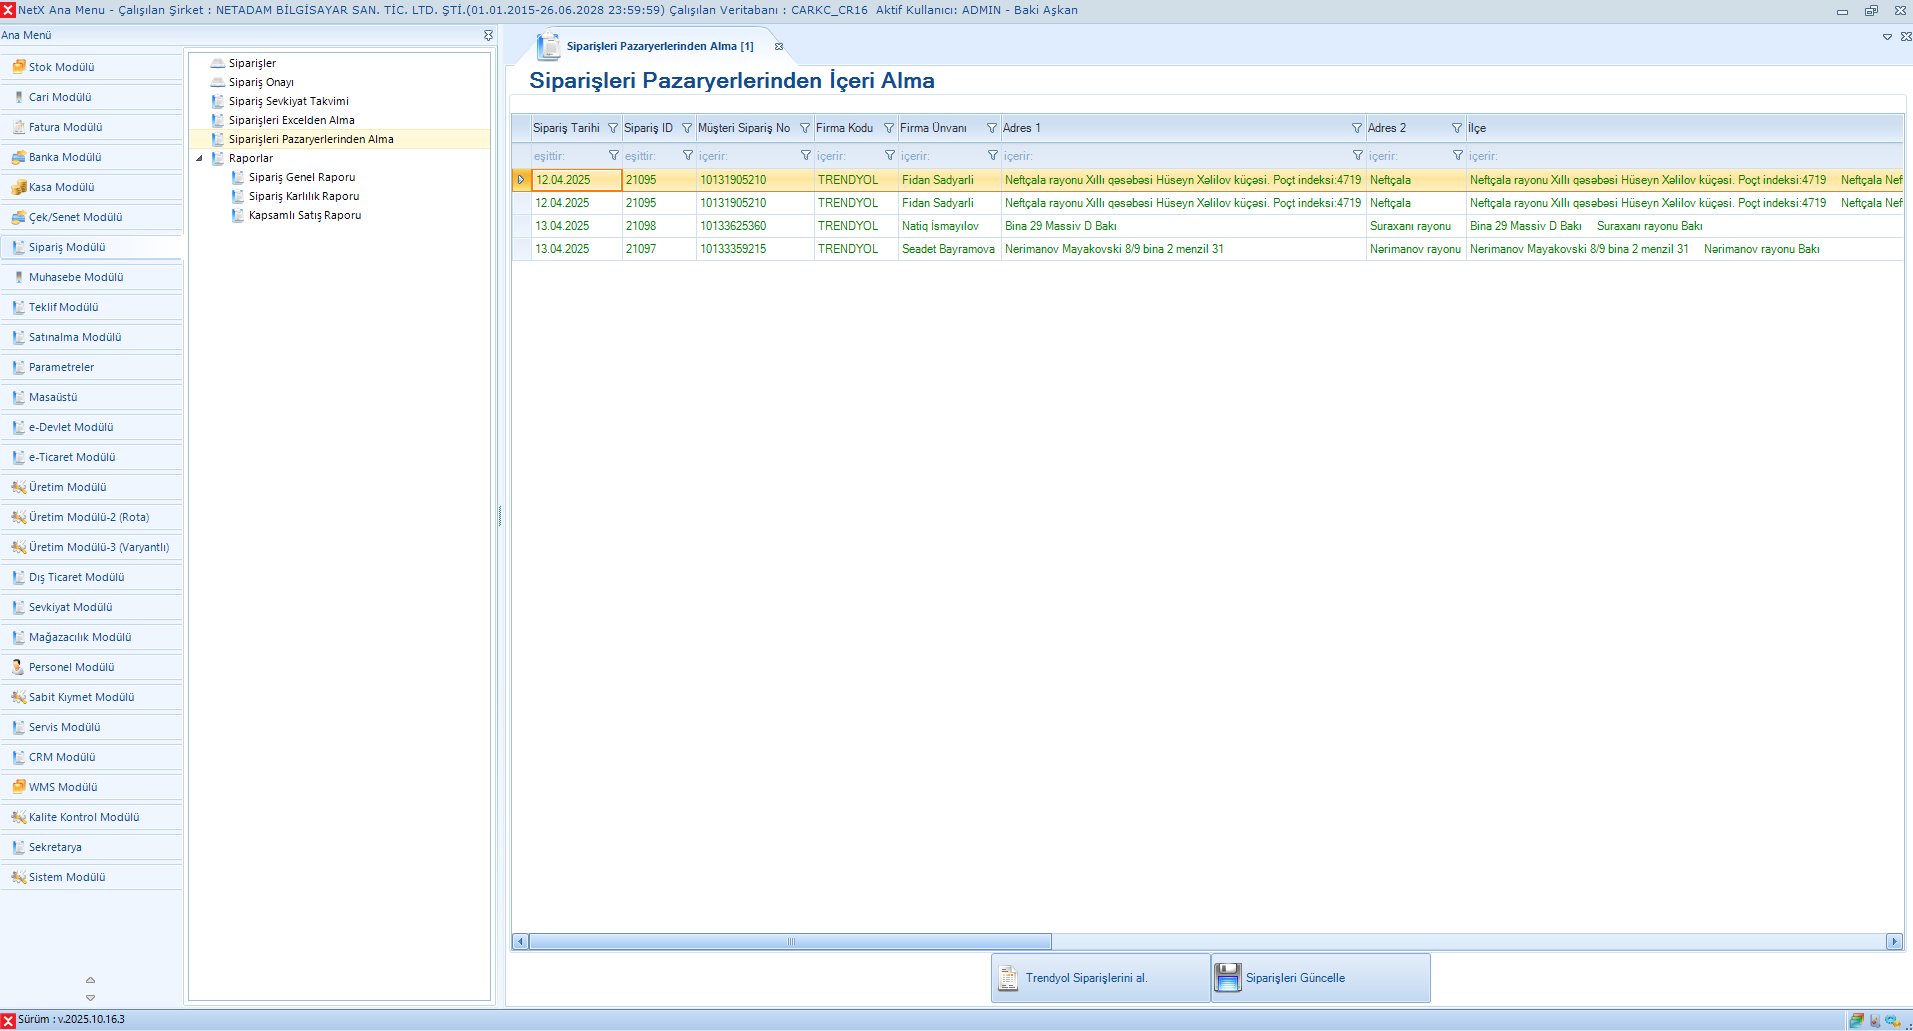Open filter dropdown on Adres 1 column
The height and width of the screenshot is (1031, 1913).
click(x=1357, y=128)
